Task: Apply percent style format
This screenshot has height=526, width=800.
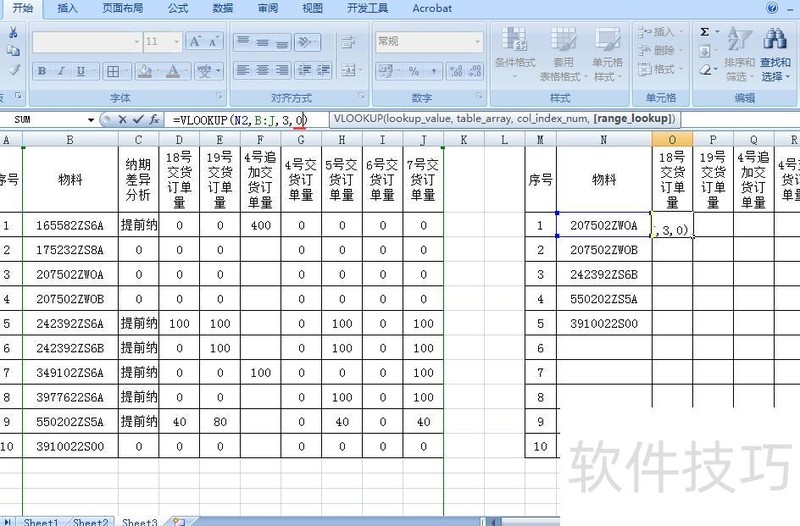Action: click(414, 71)
